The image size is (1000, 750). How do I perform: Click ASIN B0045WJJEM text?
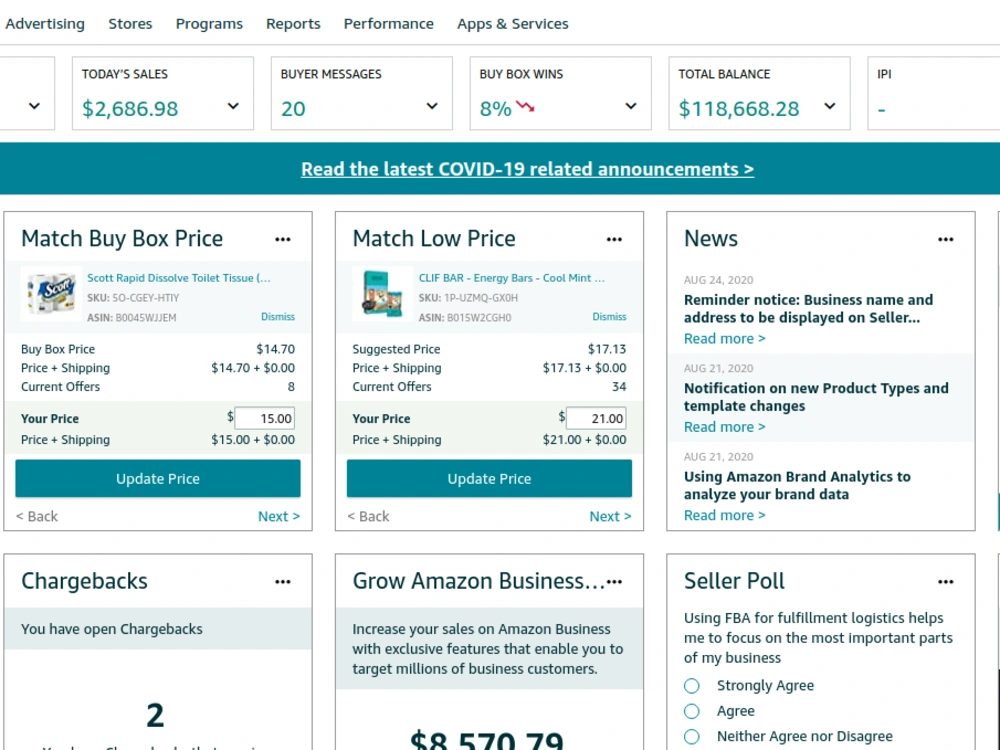click(131, 318)
